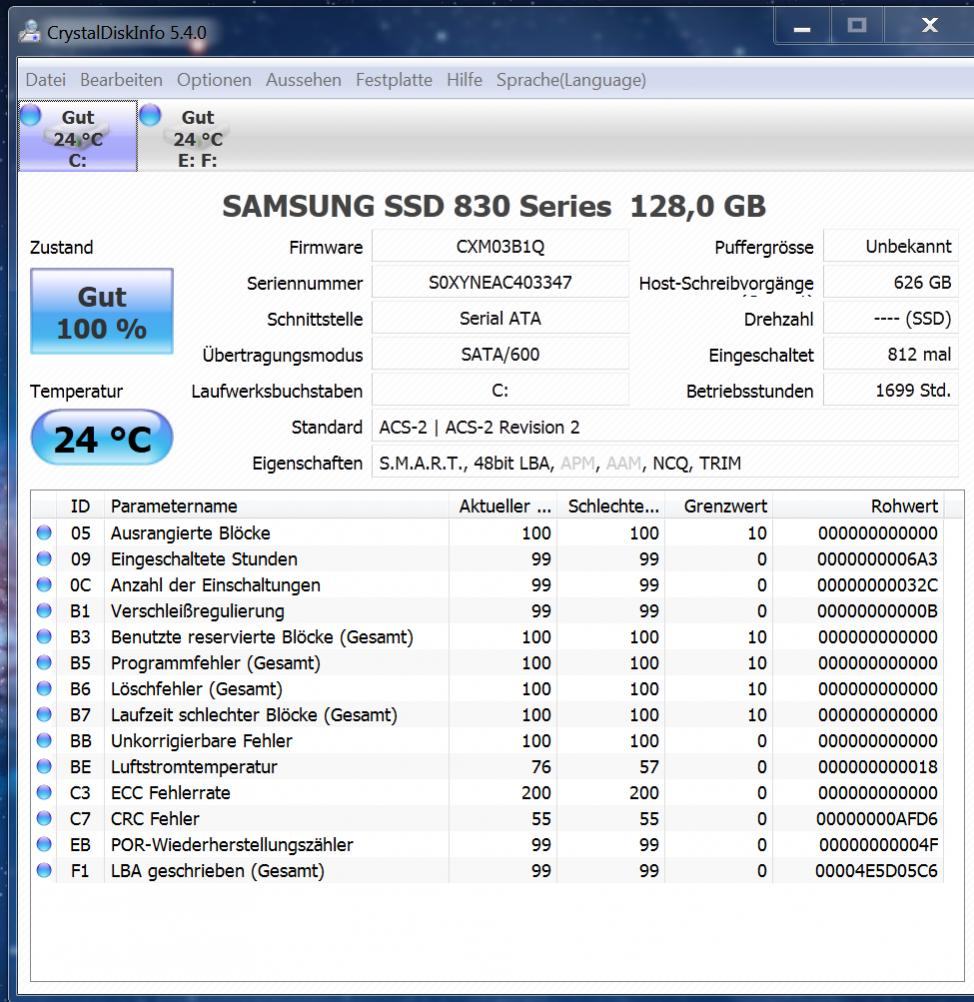Click status orb of Programmfehler row
Screen dimensions: 974x1002
point(44,663)
